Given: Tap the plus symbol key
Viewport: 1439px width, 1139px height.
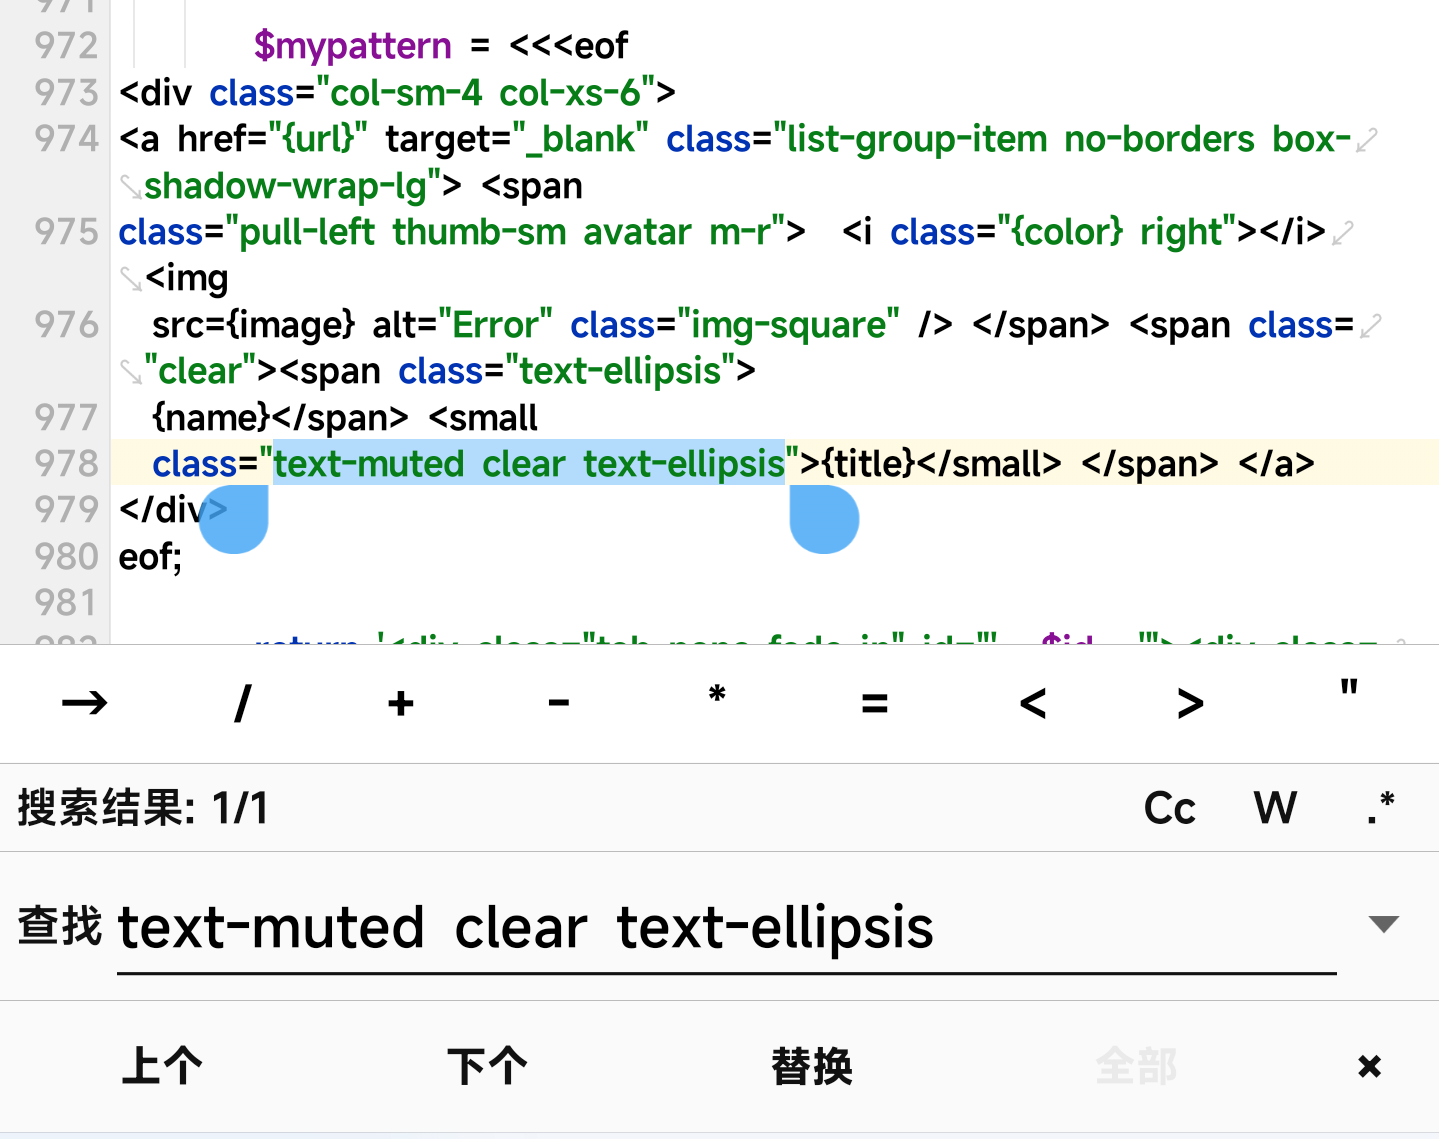Looking at the screenshot, I should coord(401,703).
